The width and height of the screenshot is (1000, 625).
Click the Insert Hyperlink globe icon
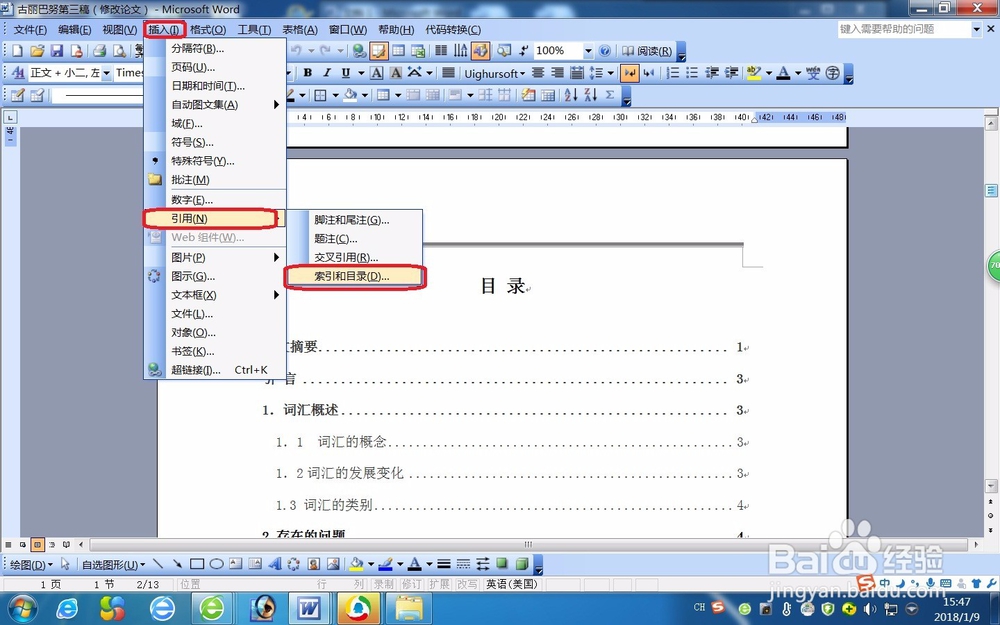click(x=359, y=51)
